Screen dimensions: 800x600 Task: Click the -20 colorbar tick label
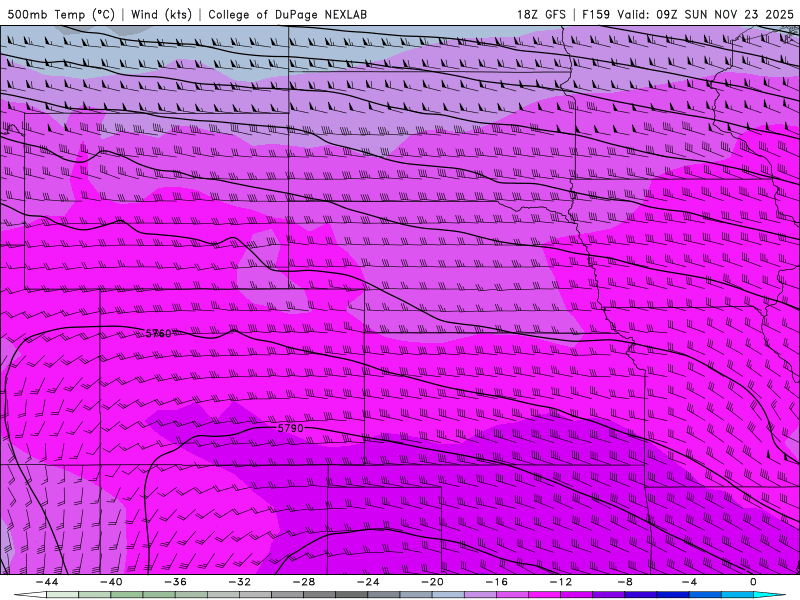tap(433, 582)
